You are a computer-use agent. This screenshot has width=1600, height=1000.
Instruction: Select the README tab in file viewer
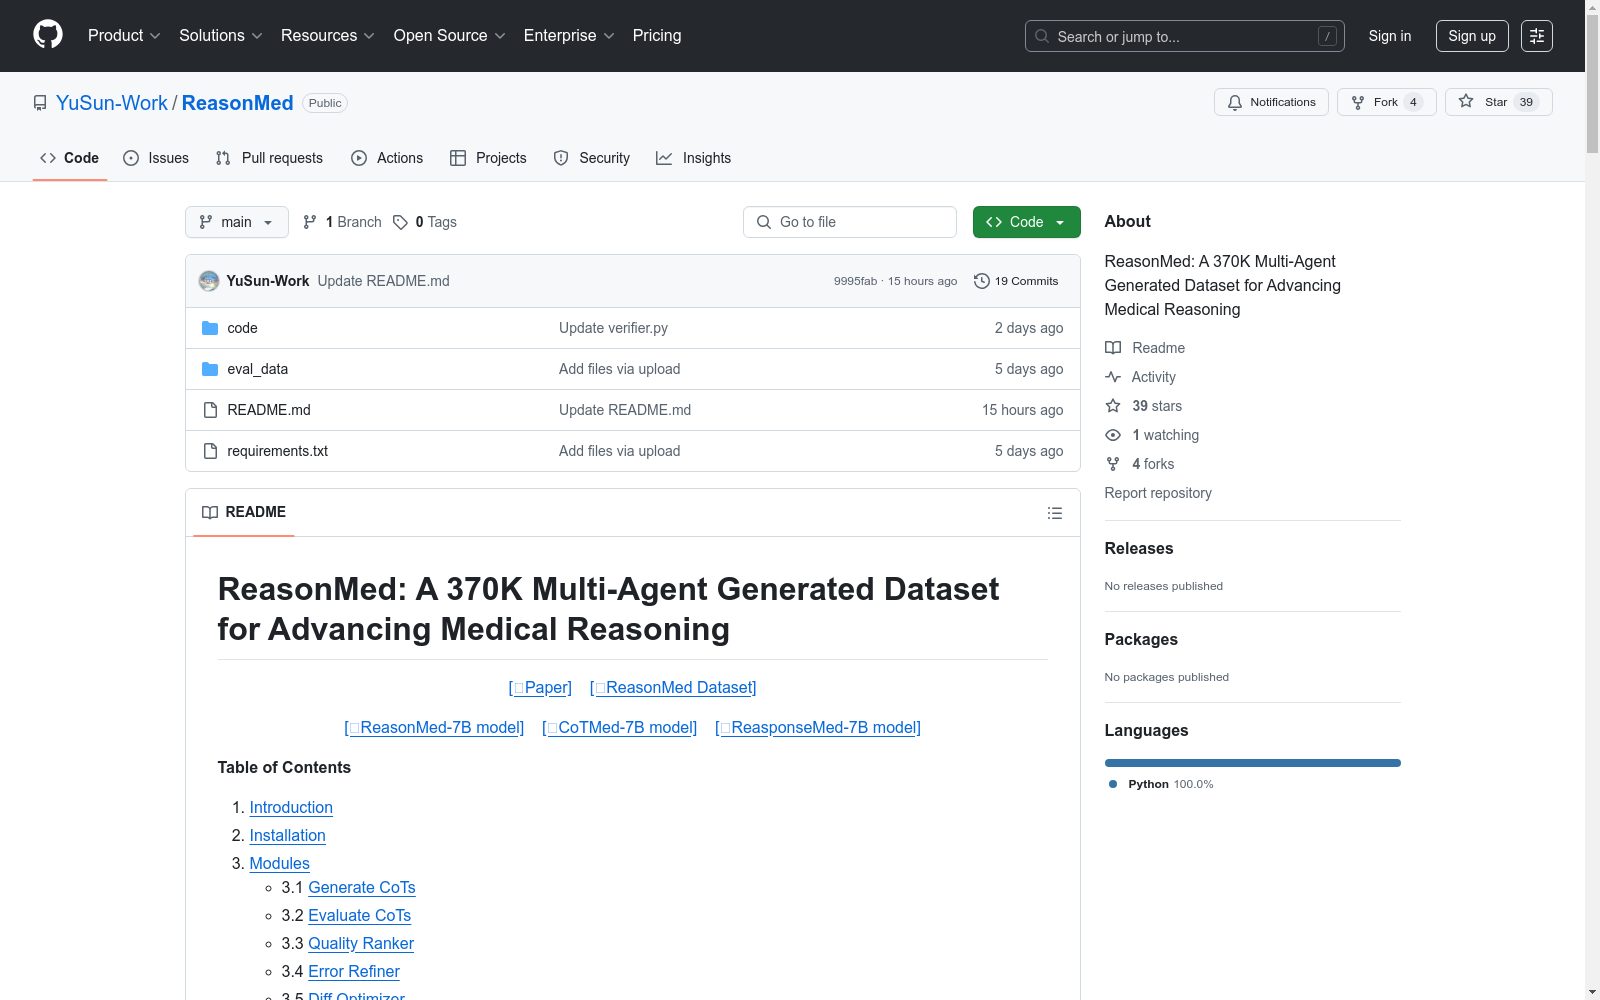[x=244, y=512]
